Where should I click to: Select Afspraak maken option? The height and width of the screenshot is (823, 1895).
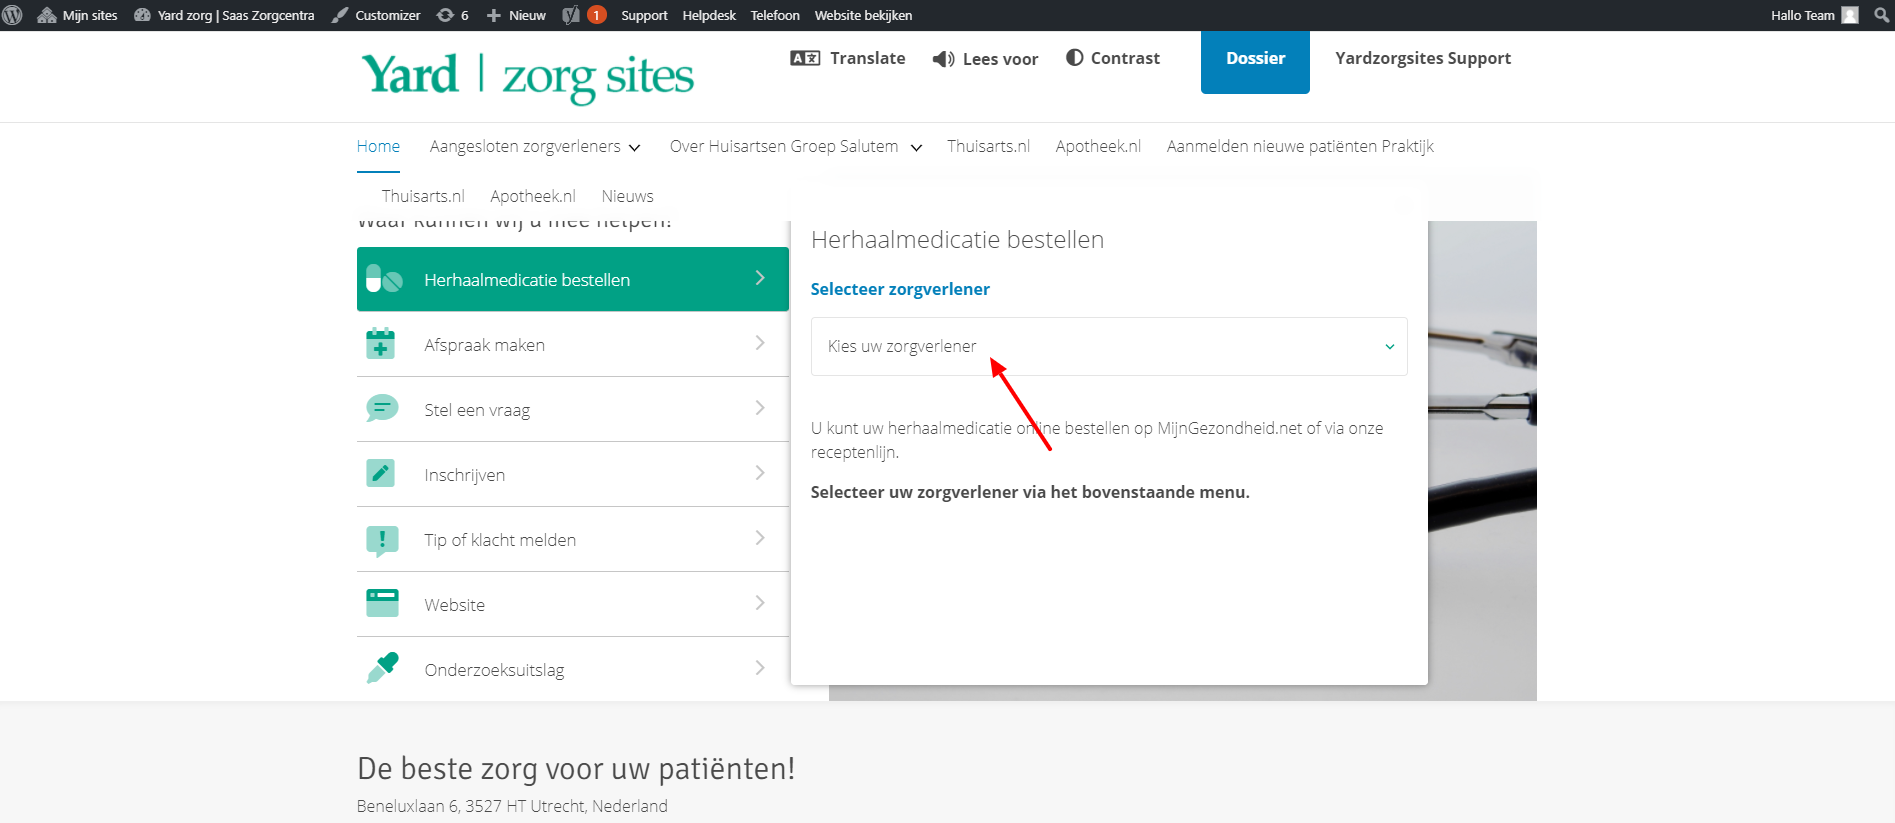pyautogui.click(x=573, y=344)
